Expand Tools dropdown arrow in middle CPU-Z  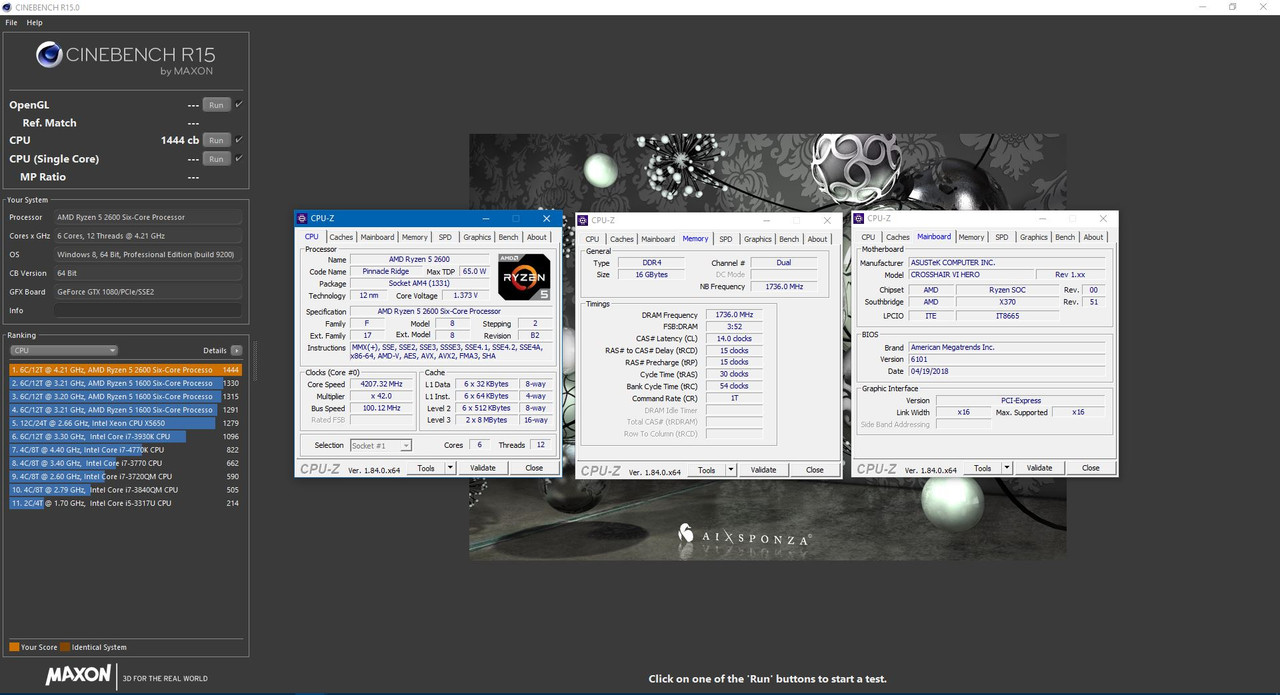point(731,470)
